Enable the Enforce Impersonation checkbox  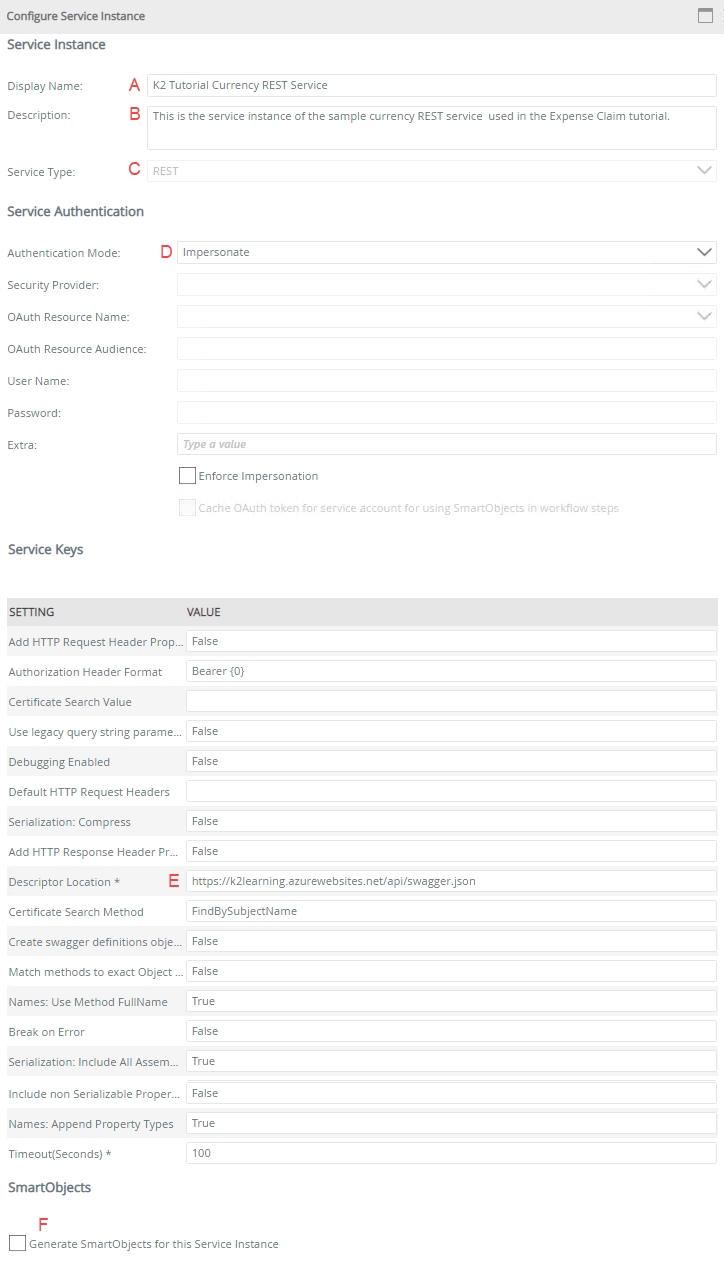(187, 475)
